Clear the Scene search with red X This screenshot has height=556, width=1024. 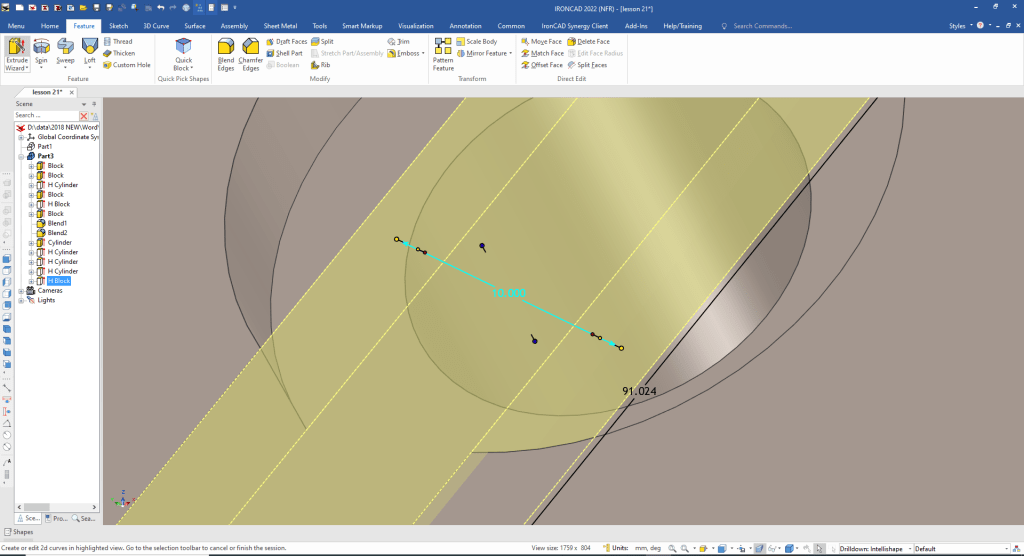[x=84, y=116]
